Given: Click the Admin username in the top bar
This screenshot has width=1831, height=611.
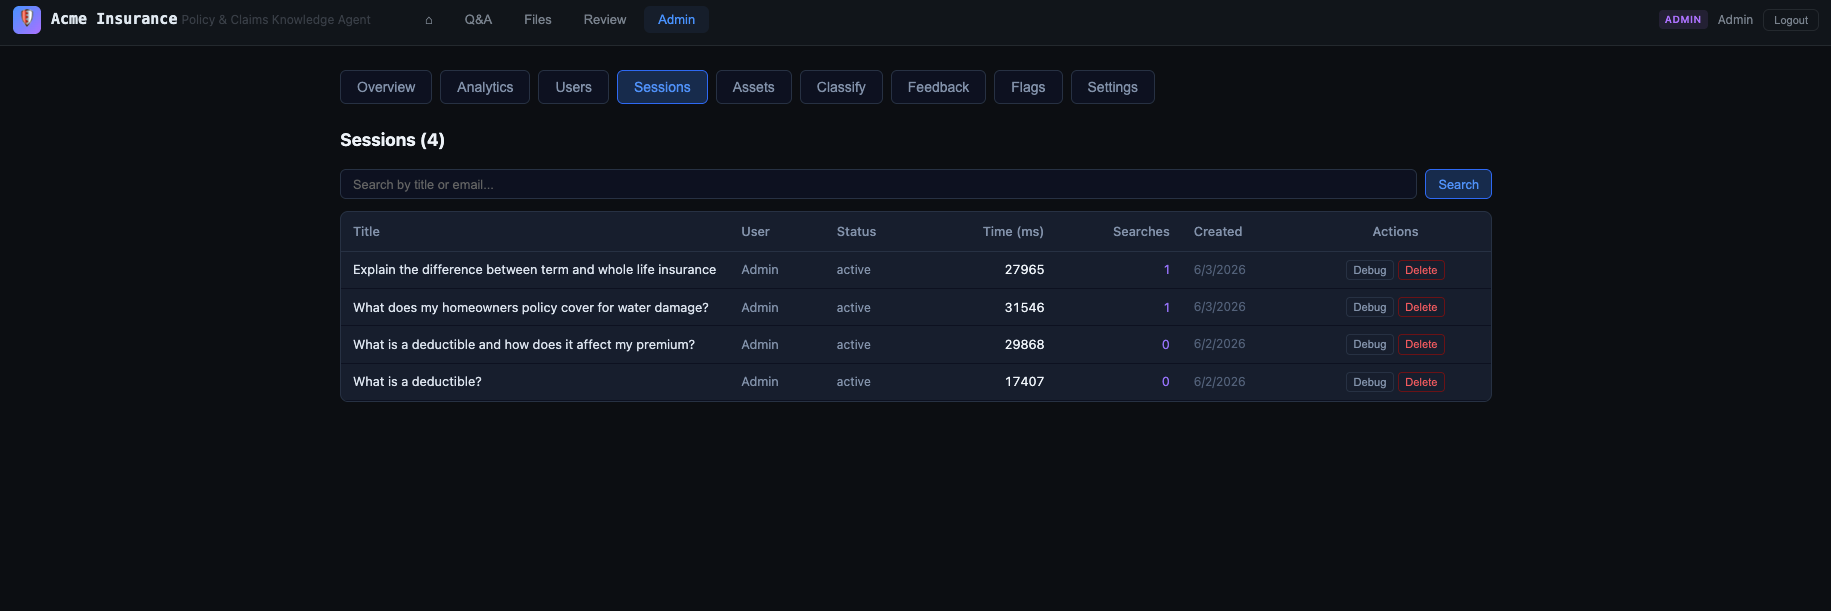Looking at the screenshot, I should pyautogui.click(x=1735, y=19).
